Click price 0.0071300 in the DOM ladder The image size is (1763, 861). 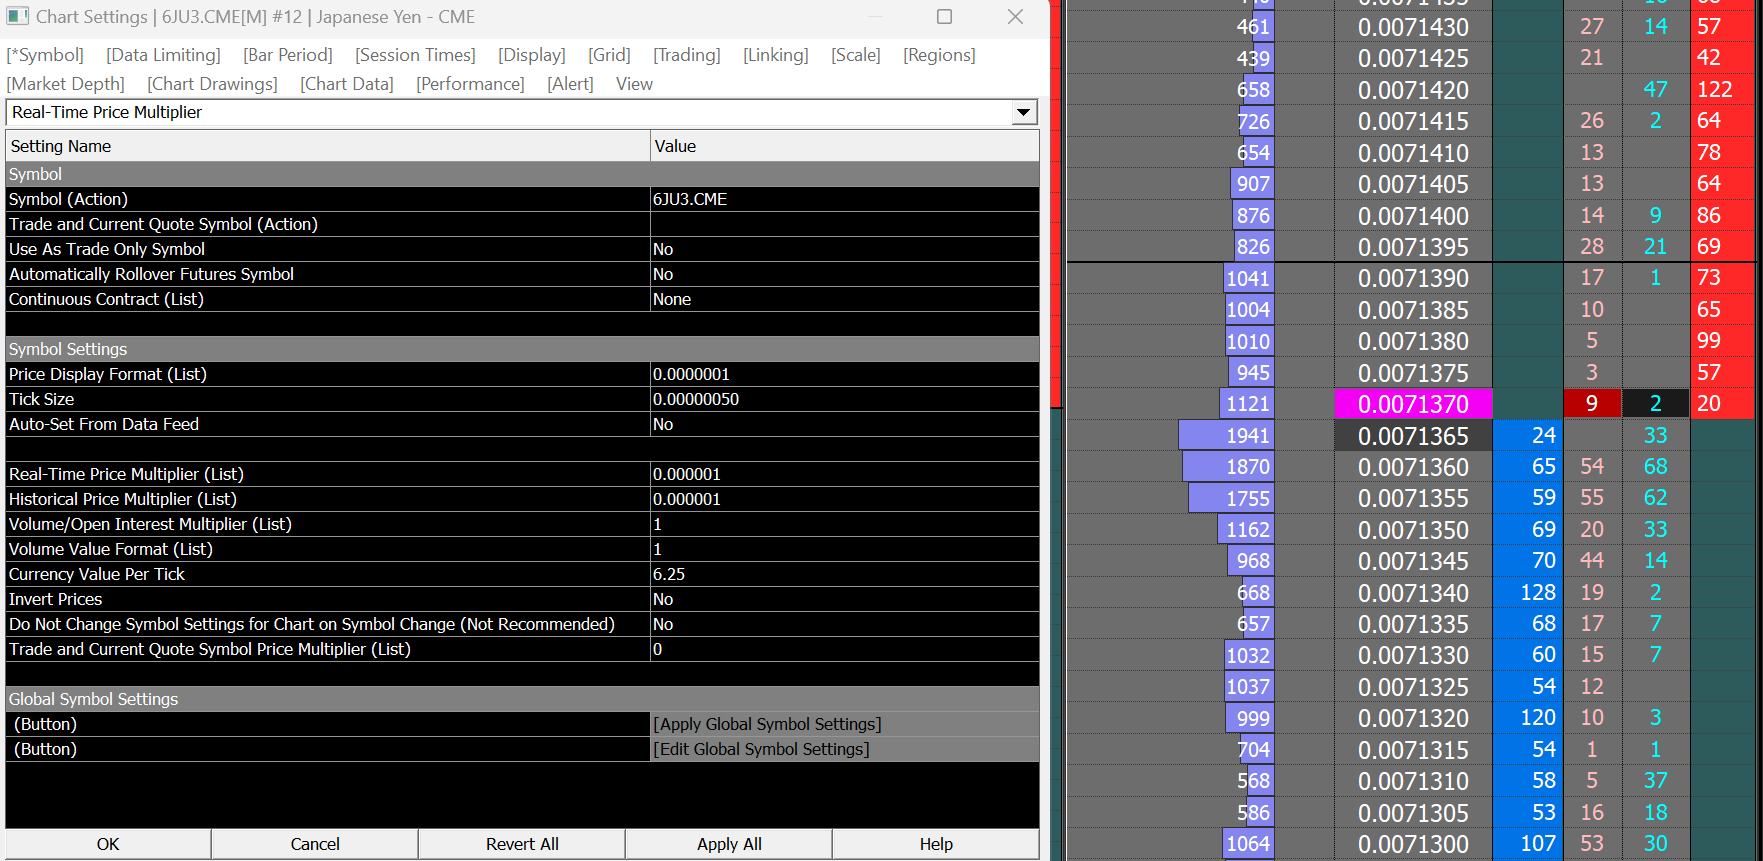click(1413, 844)
